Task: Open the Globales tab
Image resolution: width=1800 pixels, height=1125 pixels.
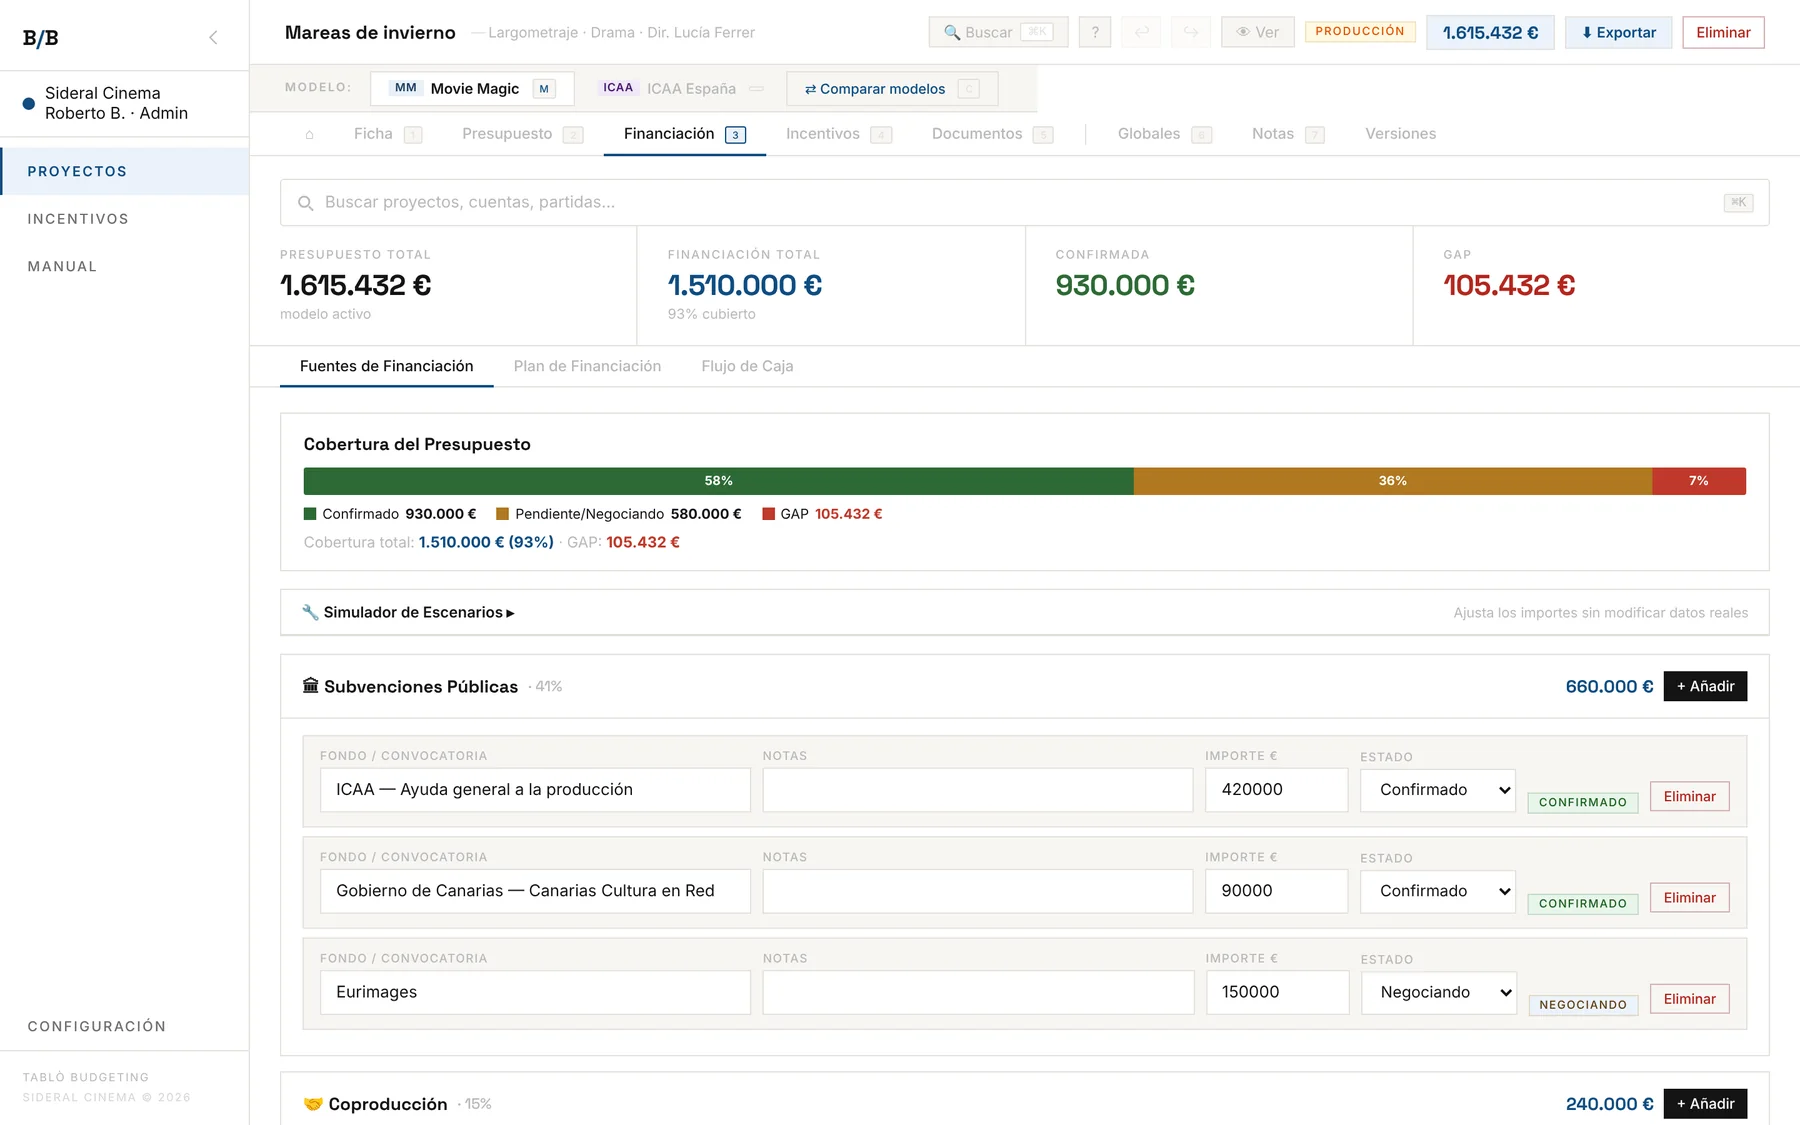Action: click(1164, 134)
